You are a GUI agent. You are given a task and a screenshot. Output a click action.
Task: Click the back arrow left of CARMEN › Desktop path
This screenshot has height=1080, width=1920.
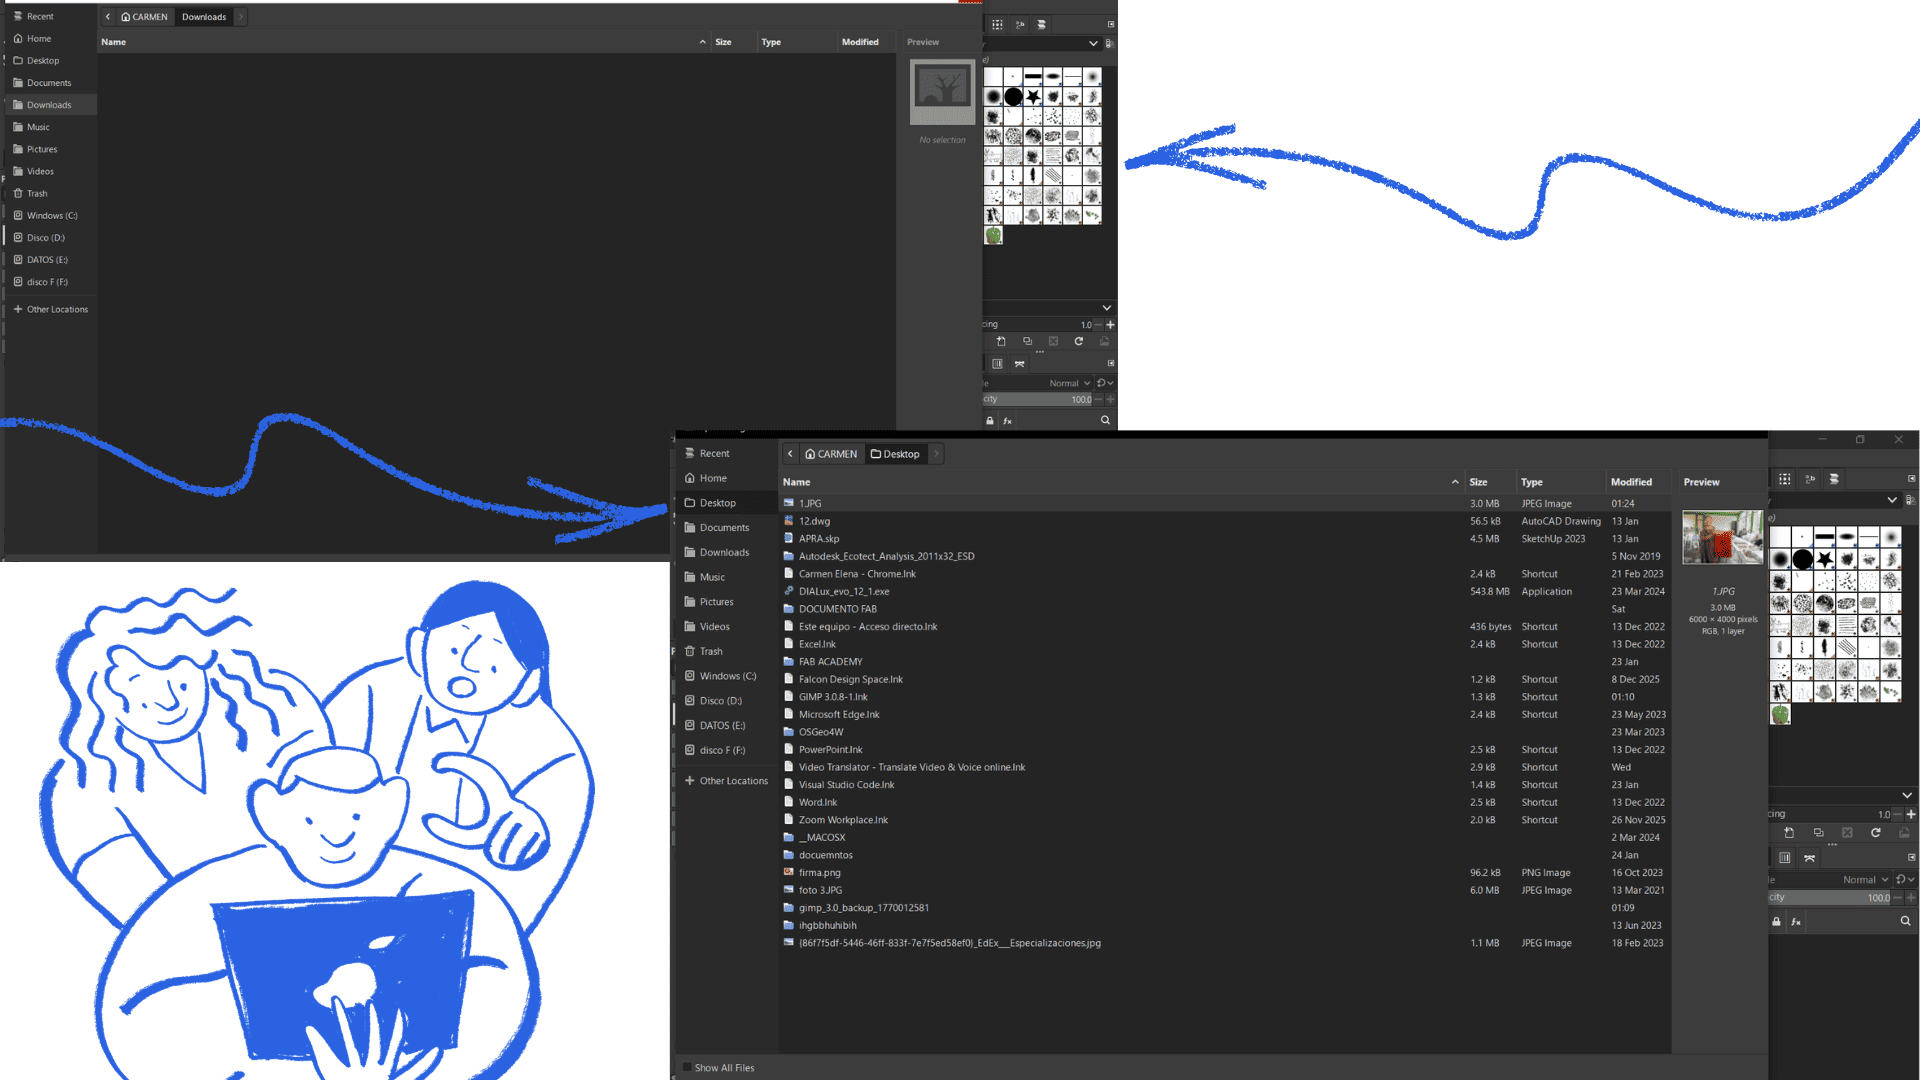click(790, 454)
